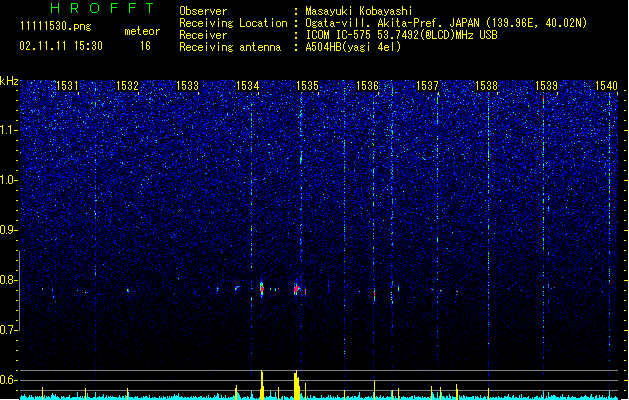Click the 1536 time marker
629x400 pixels.
pyautogui.click(x=367, y=86)
